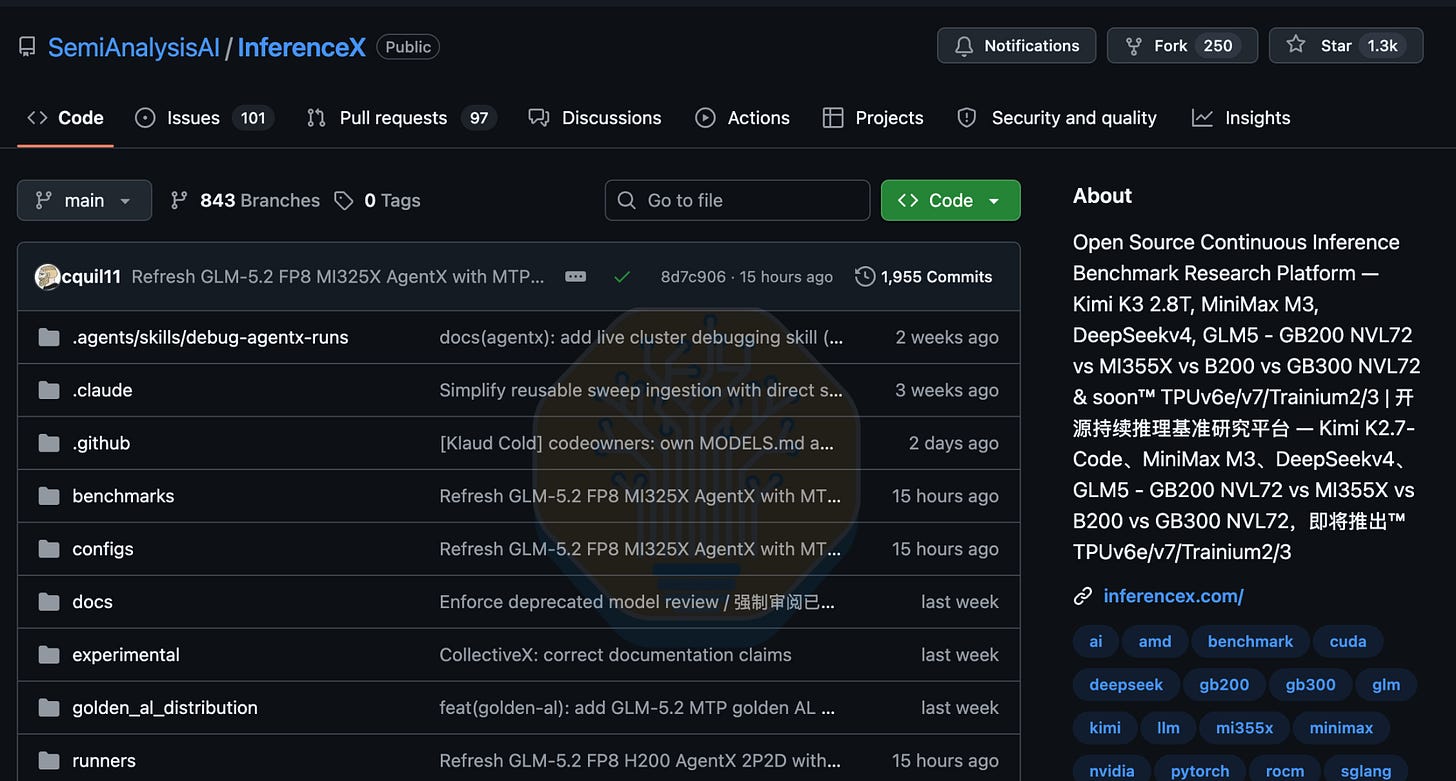Screen dimensions: 1456x781
Task: Select the 'deepseek' topic tag
Action: [1126, 685]
